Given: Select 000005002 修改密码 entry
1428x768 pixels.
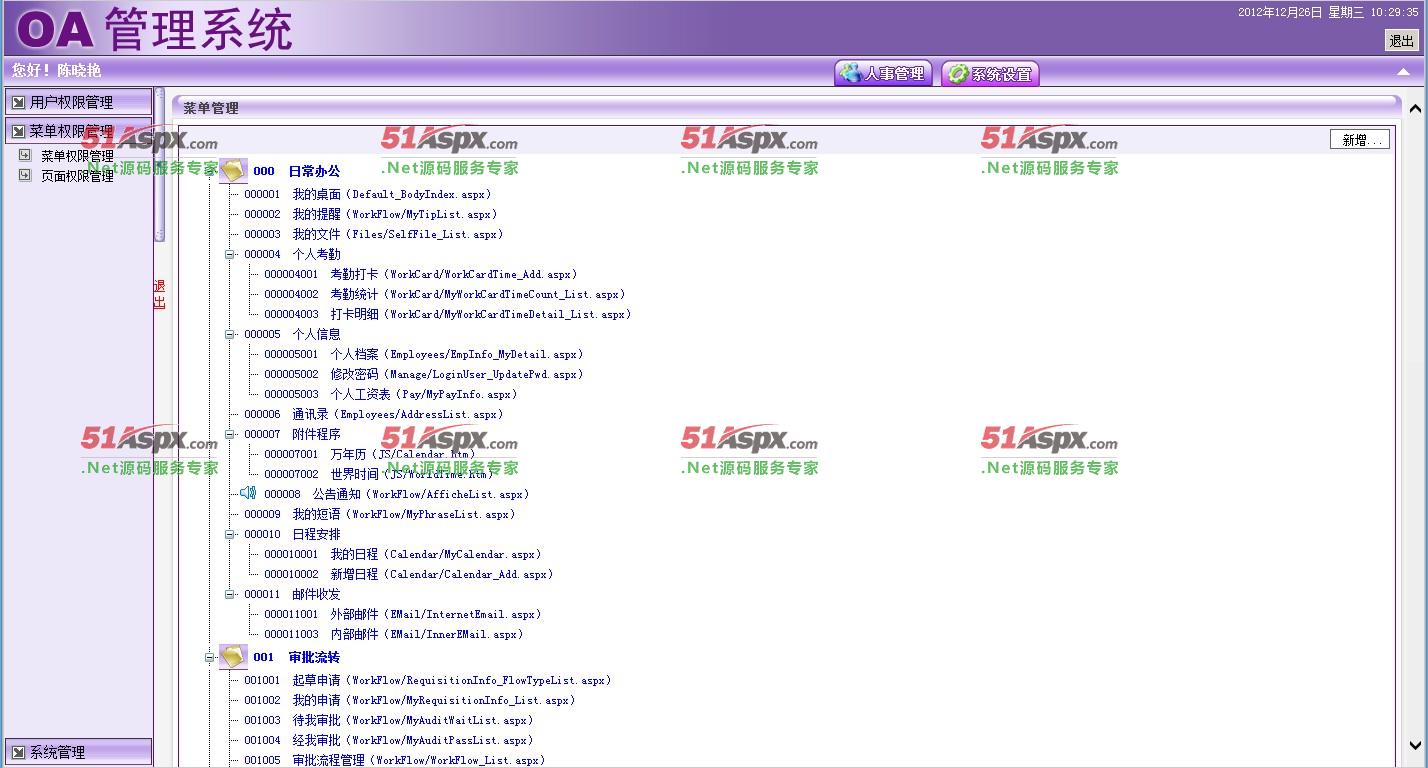Looking at the screenshot, I should (424, 374).
